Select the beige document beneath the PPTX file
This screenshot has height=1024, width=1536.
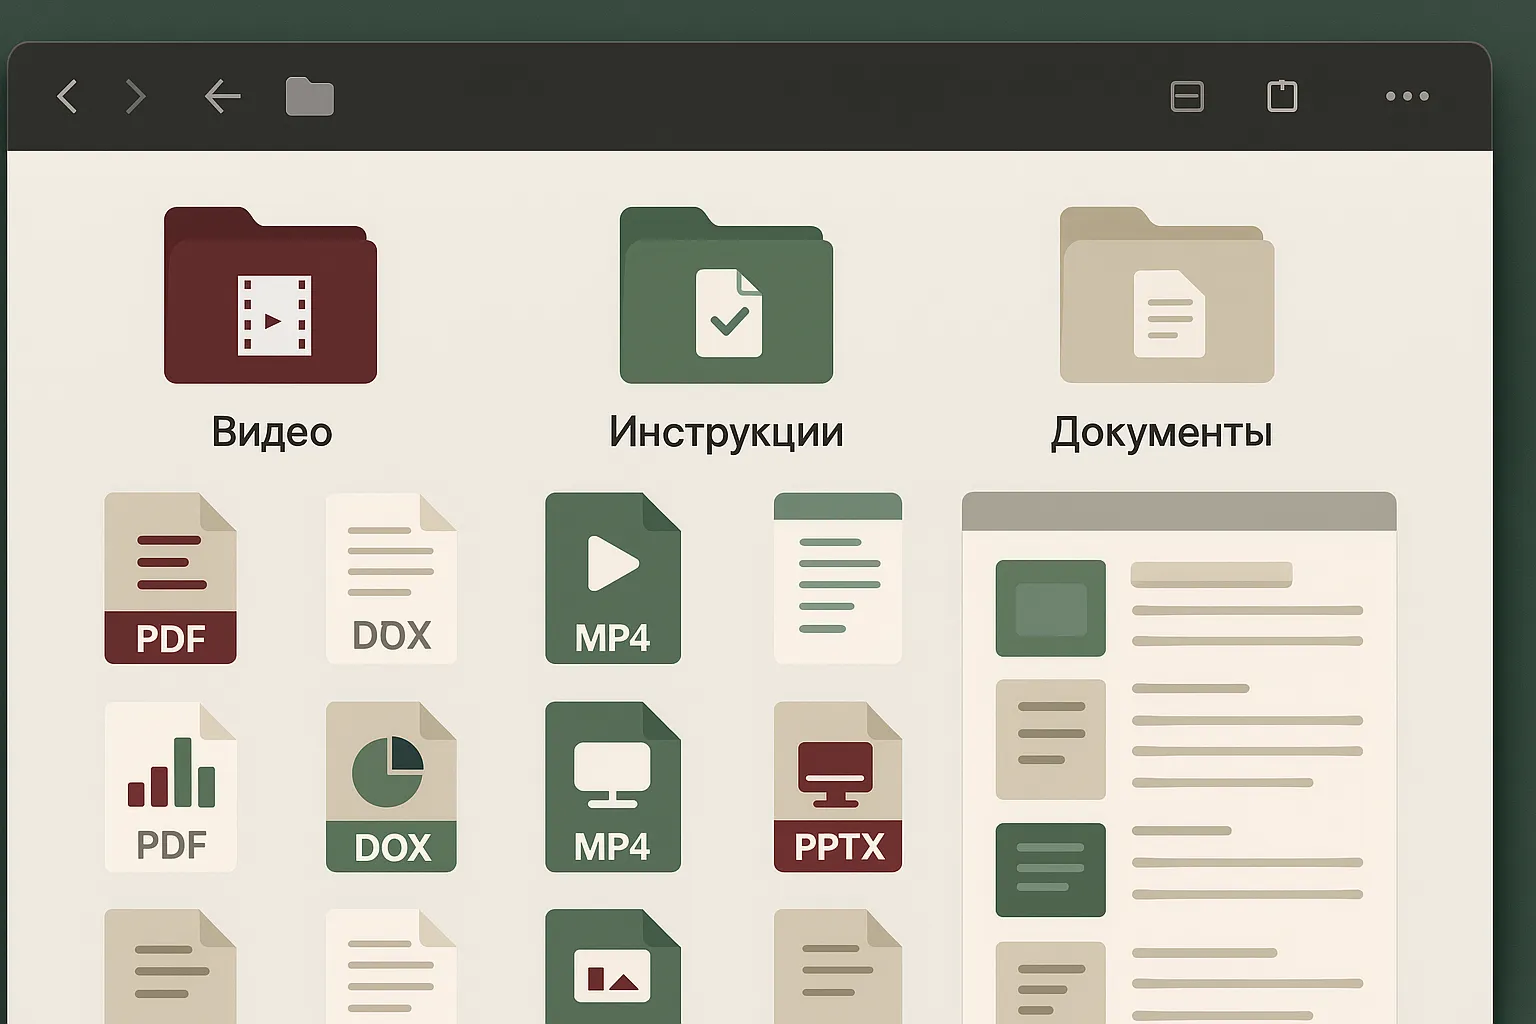click(x=838, y=967)
